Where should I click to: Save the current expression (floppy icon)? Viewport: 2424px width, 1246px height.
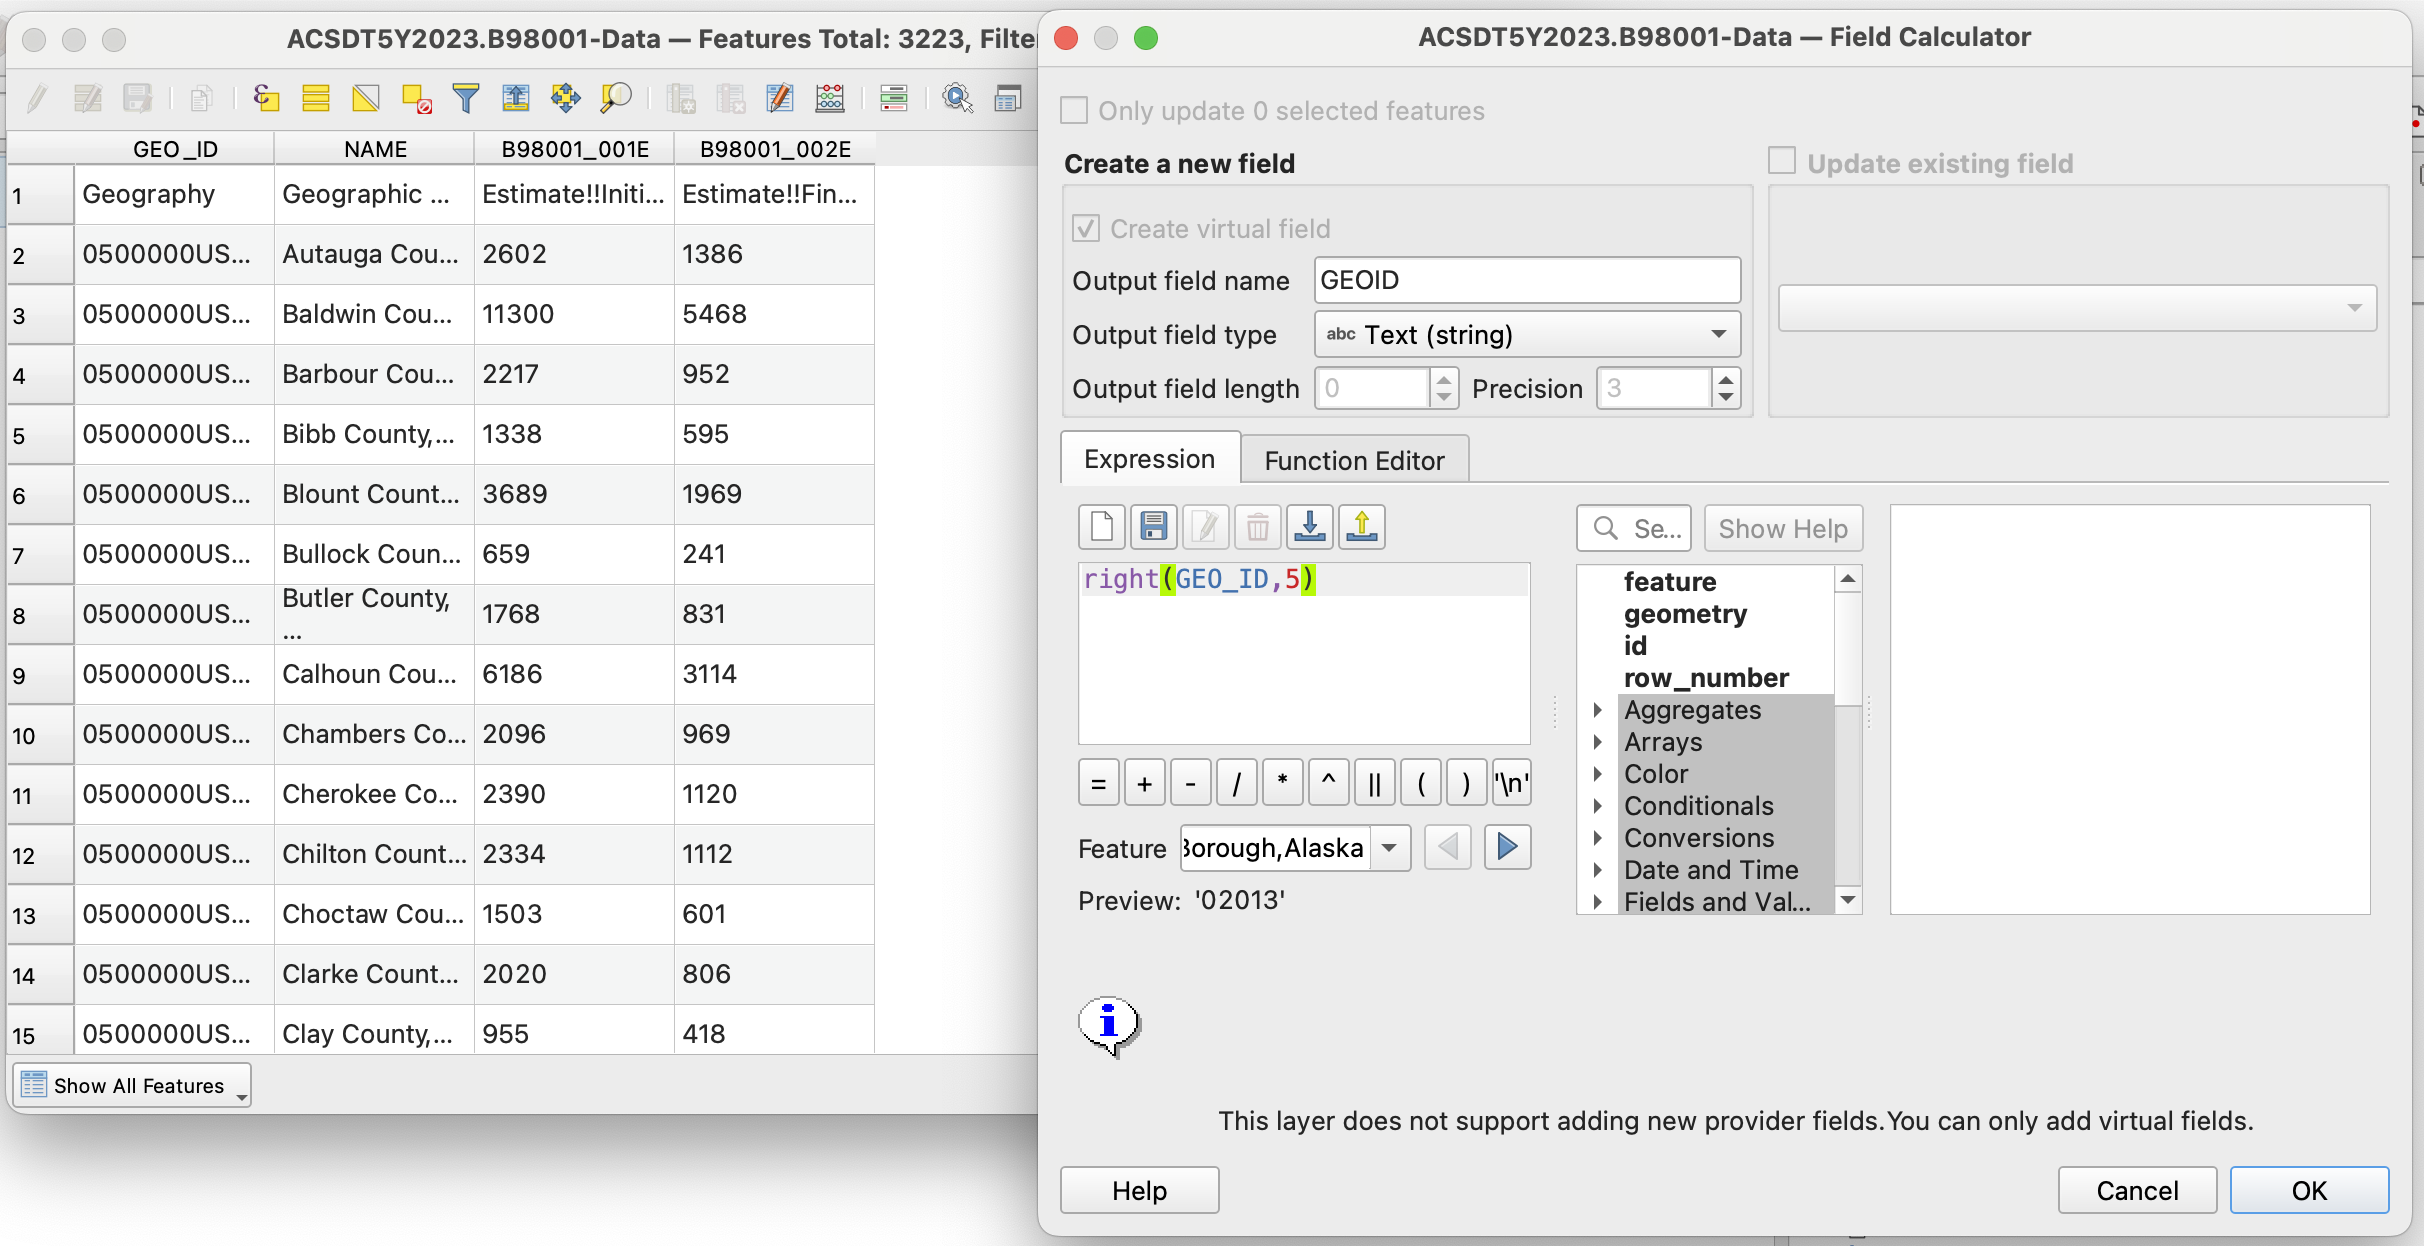[1154, 526]
